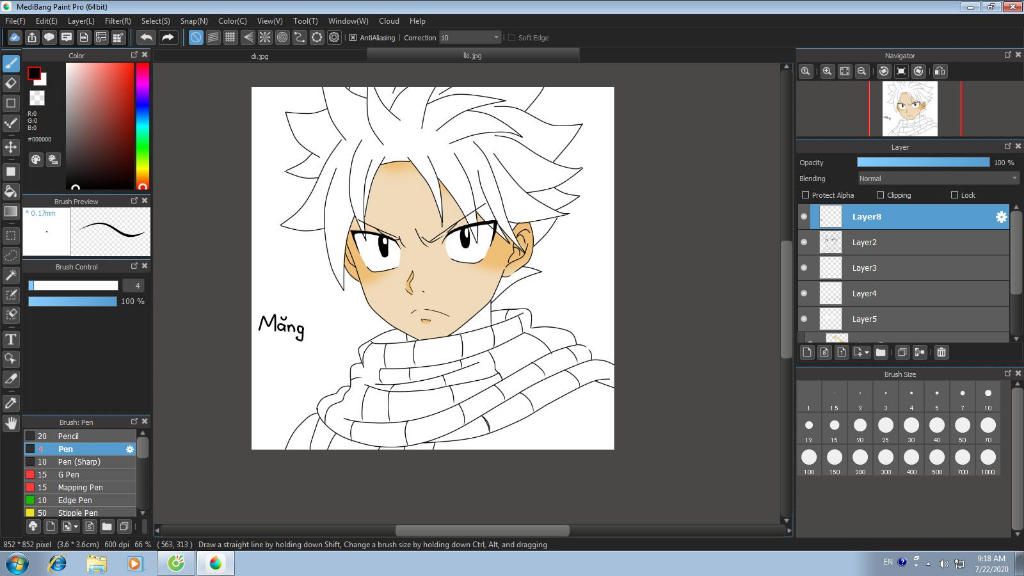Toggle the AntiAliasing checkbox
Viewport: 1024px width, 576px height.
point(353,38)
